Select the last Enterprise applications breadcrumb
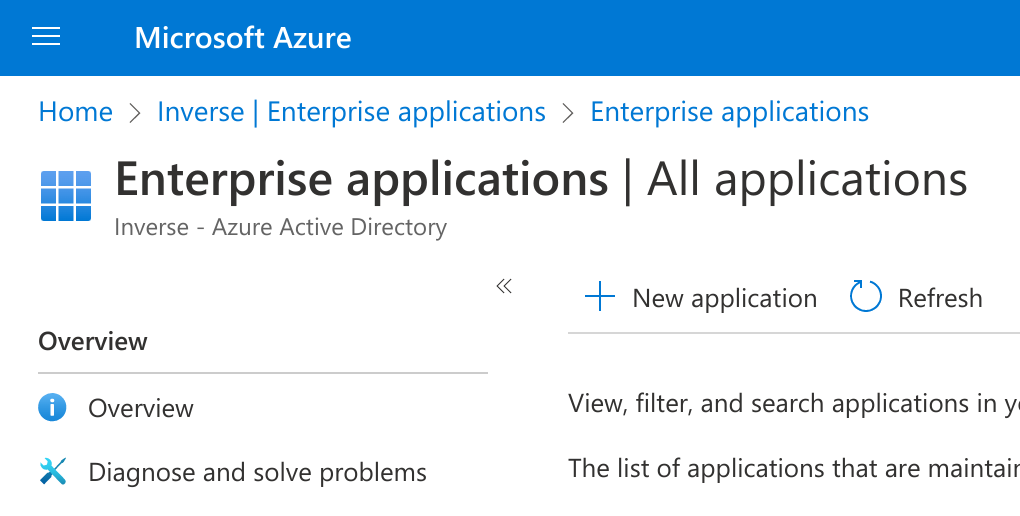1020x516 pixels. pos(729,112)
